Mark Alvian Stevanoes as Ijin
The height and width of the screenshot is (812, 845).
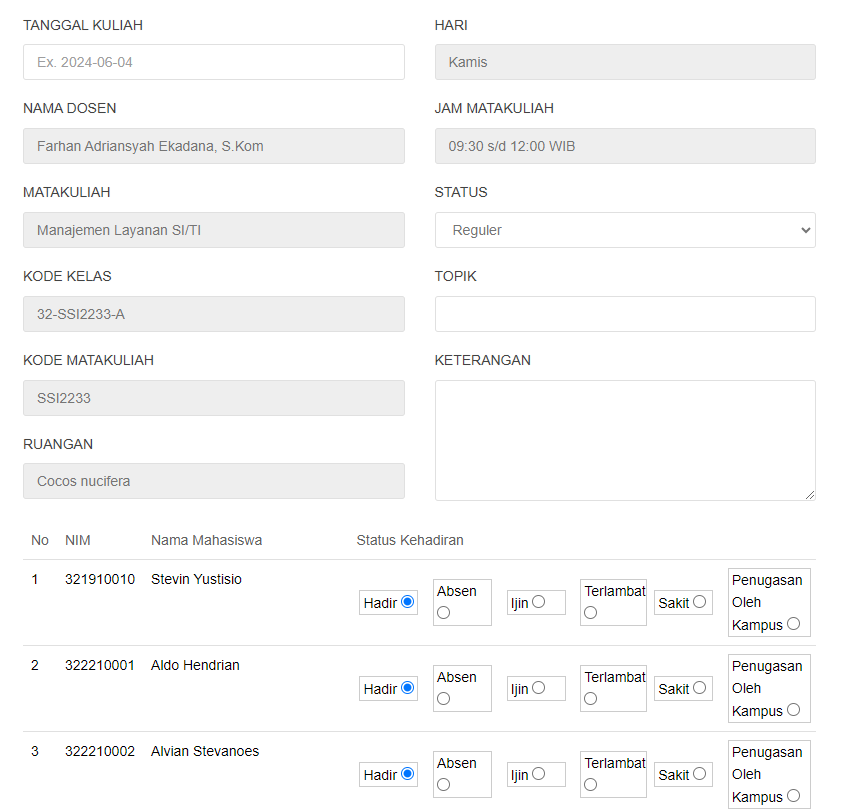tap(538, 774)
